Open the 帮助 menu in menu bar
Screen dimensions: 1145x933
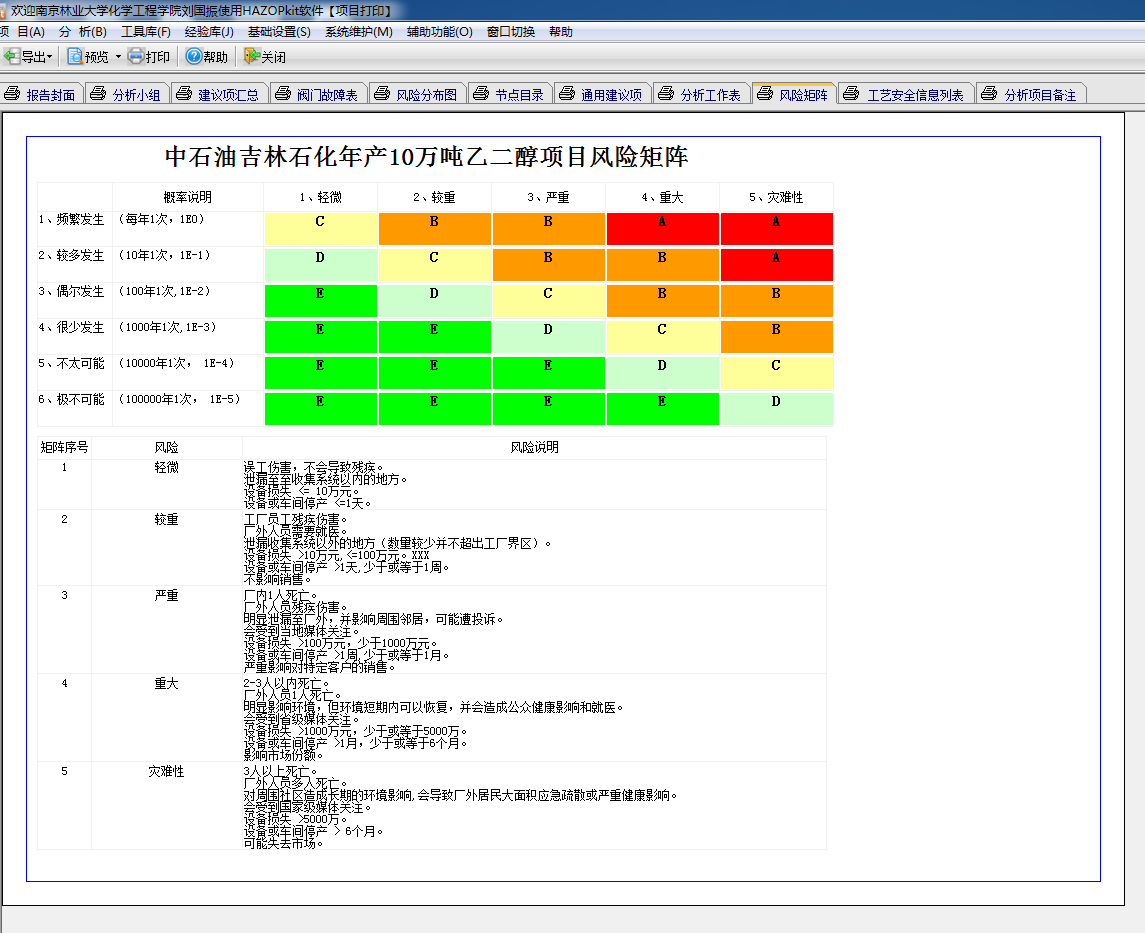coord(561,31)
